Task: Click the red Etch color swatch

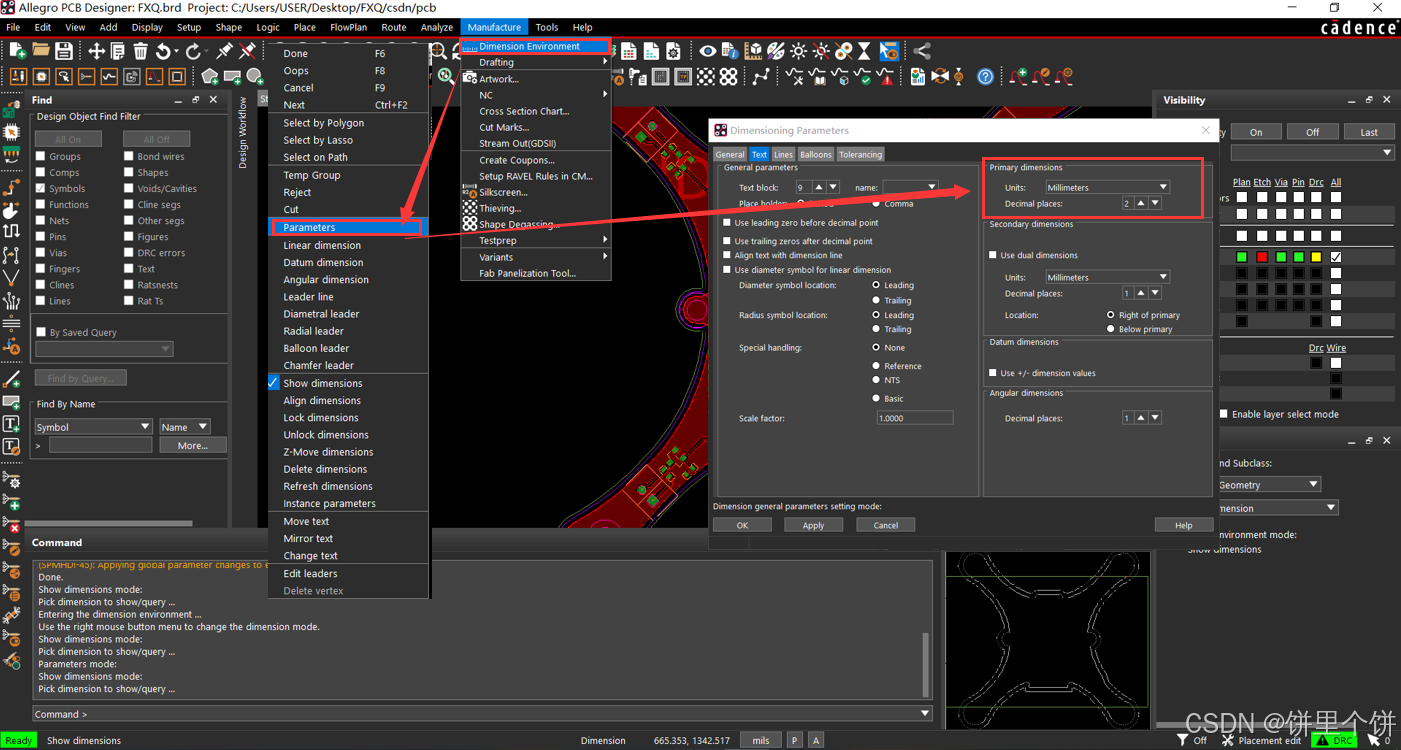Action: click(x=1262, y=257)
